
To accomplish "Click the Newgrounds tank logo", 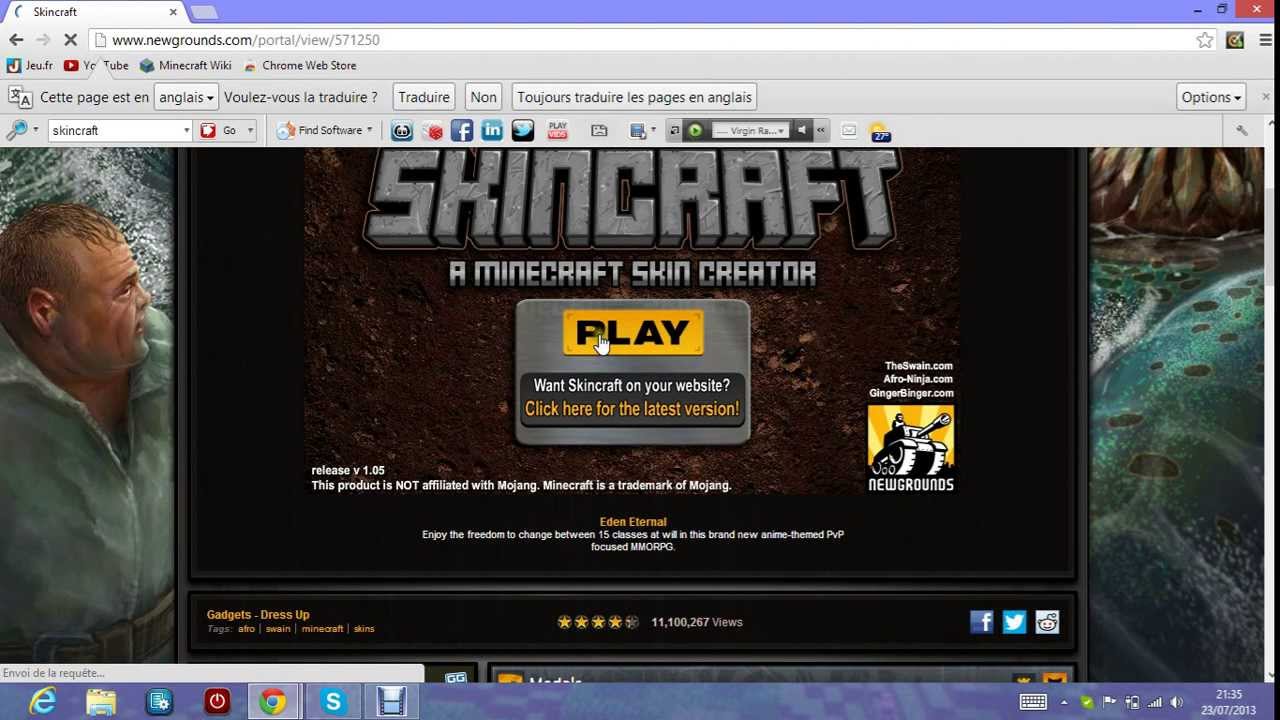I will pyautogui.click(x=911, y=448).
